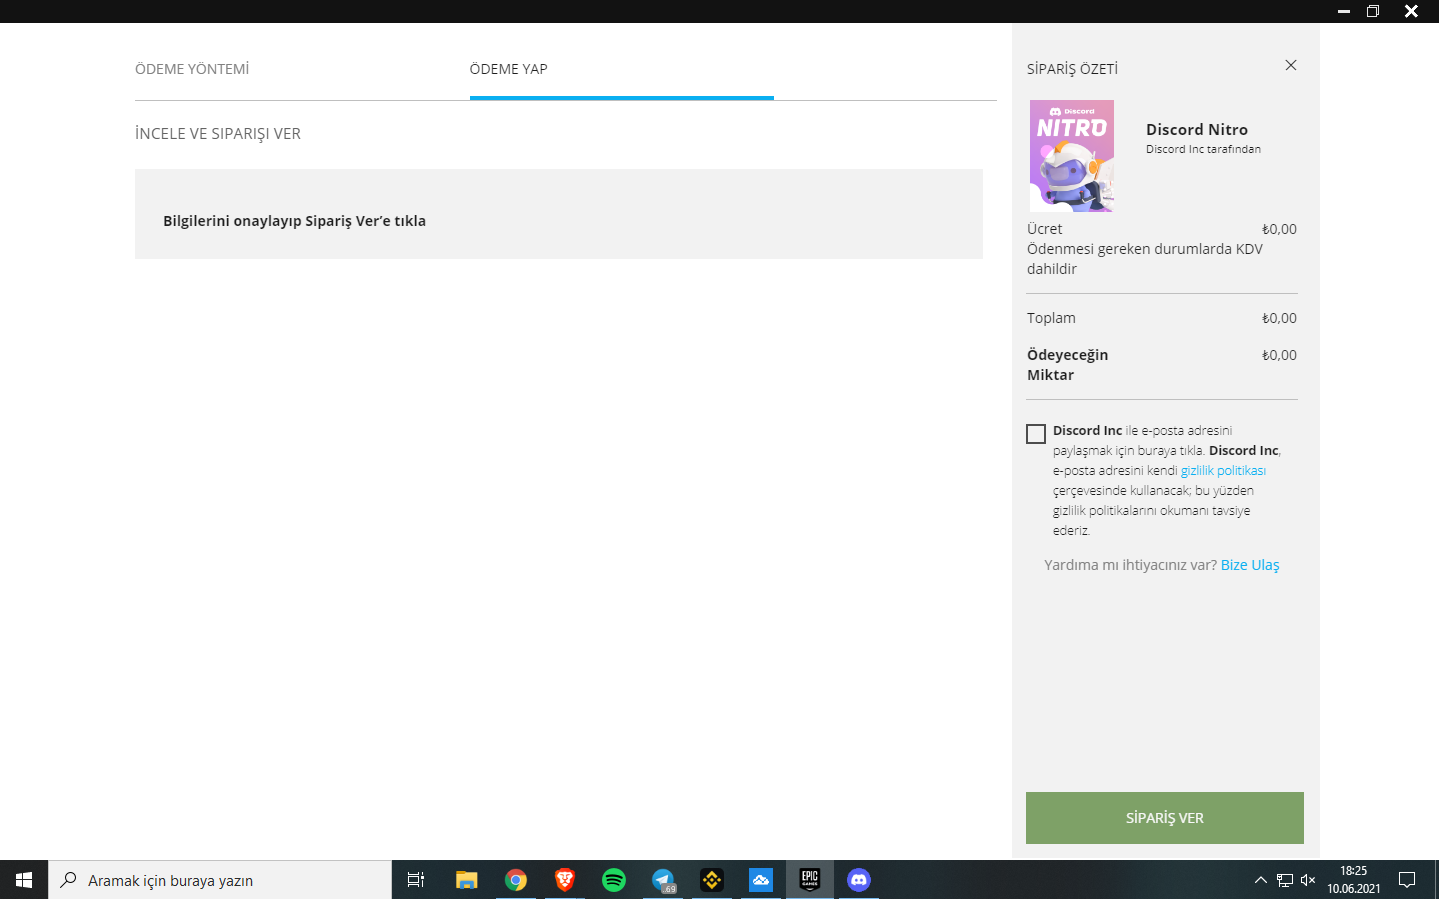The width and height of the screenshot is (1439, 899).
Task: Click the 'Ödeyeceğin Miktar' label
Action: (1067, 365)
